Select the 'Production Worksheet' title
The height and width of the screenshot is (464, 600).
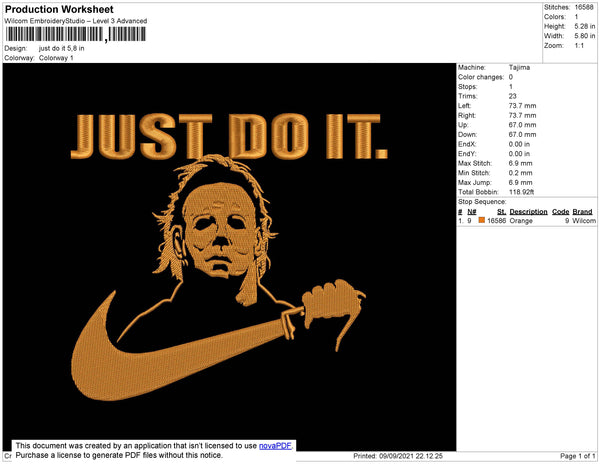click(x=59, y=9)
